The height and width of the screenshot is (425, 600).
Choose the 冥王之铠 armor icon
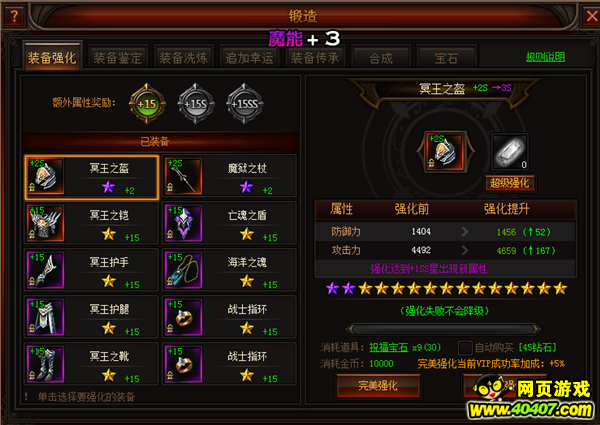click(x=46, y=223)
